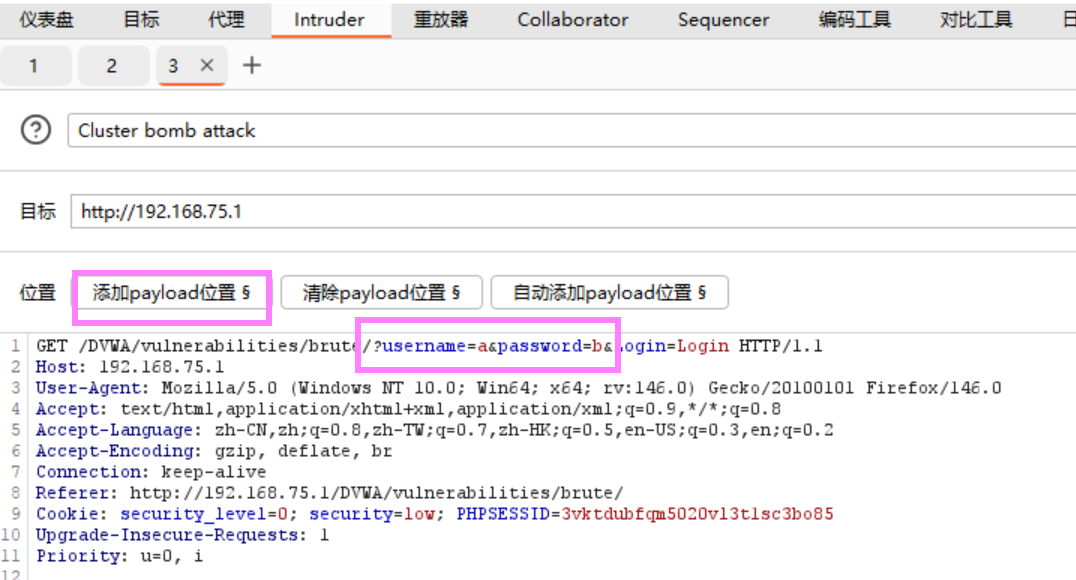The height and width of the screenshot is (580, 1076).
Task: Open the 对比工具 tab
Action: tap(976, 20)
